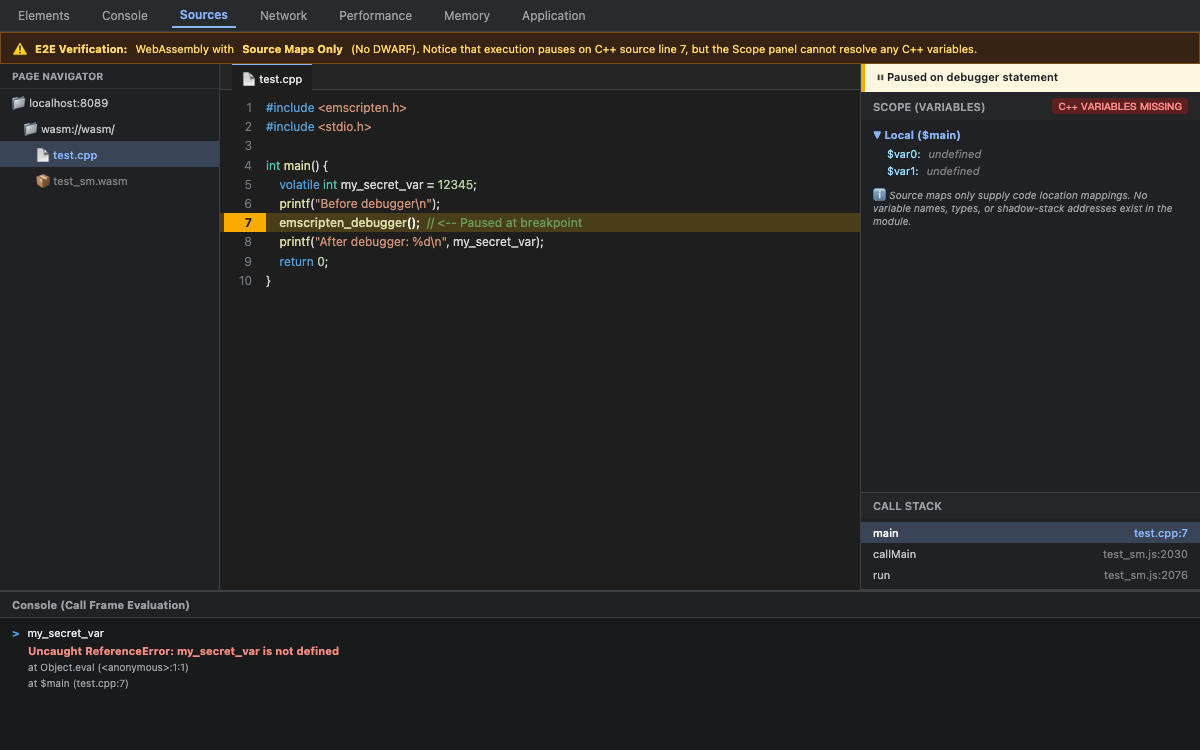Click the Uncaught ReferenceError message
The height and width of the screenshot is (750, 1200).
(183, 651)
